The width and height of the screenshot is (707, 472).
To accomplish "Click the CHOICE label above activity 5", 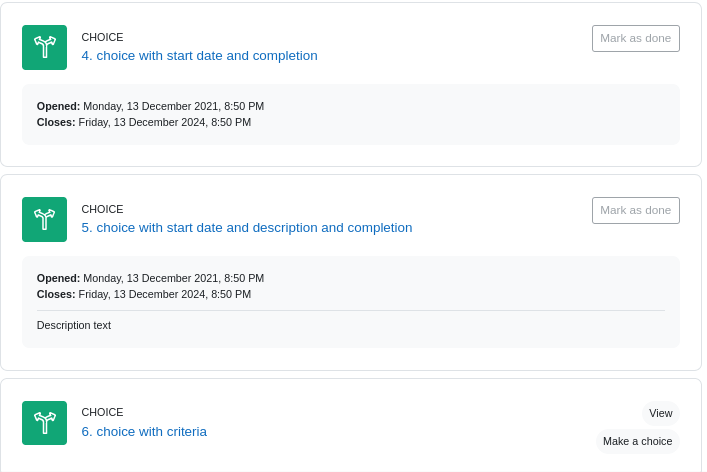I will coord(102,210).
